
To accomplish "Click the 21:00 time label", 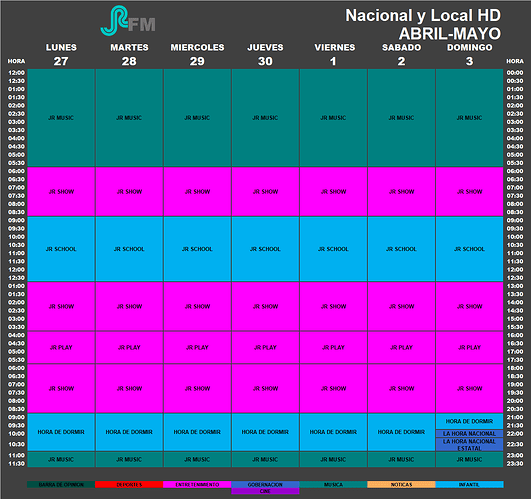I will pyautogui.click(x=515, y=417).
